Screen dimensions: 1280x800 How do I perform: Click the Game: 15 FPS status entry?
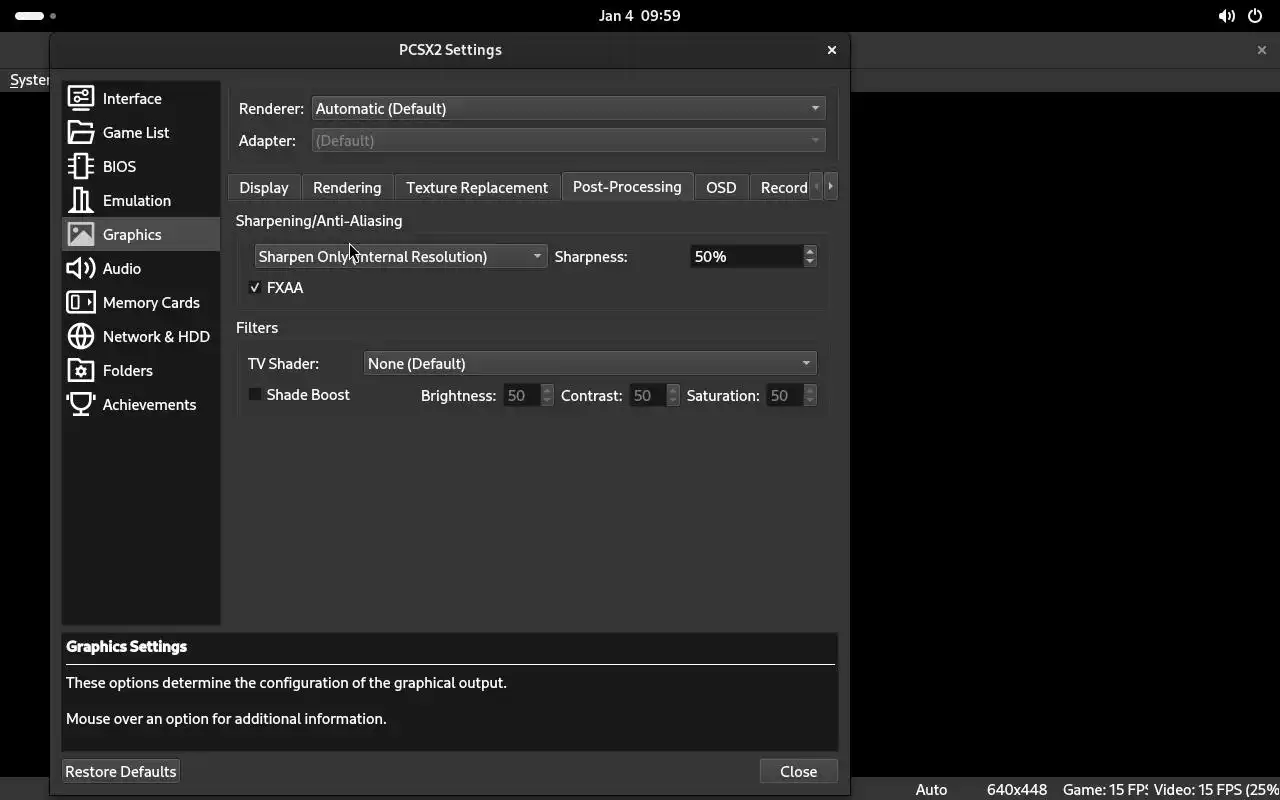coord(1105,789)
